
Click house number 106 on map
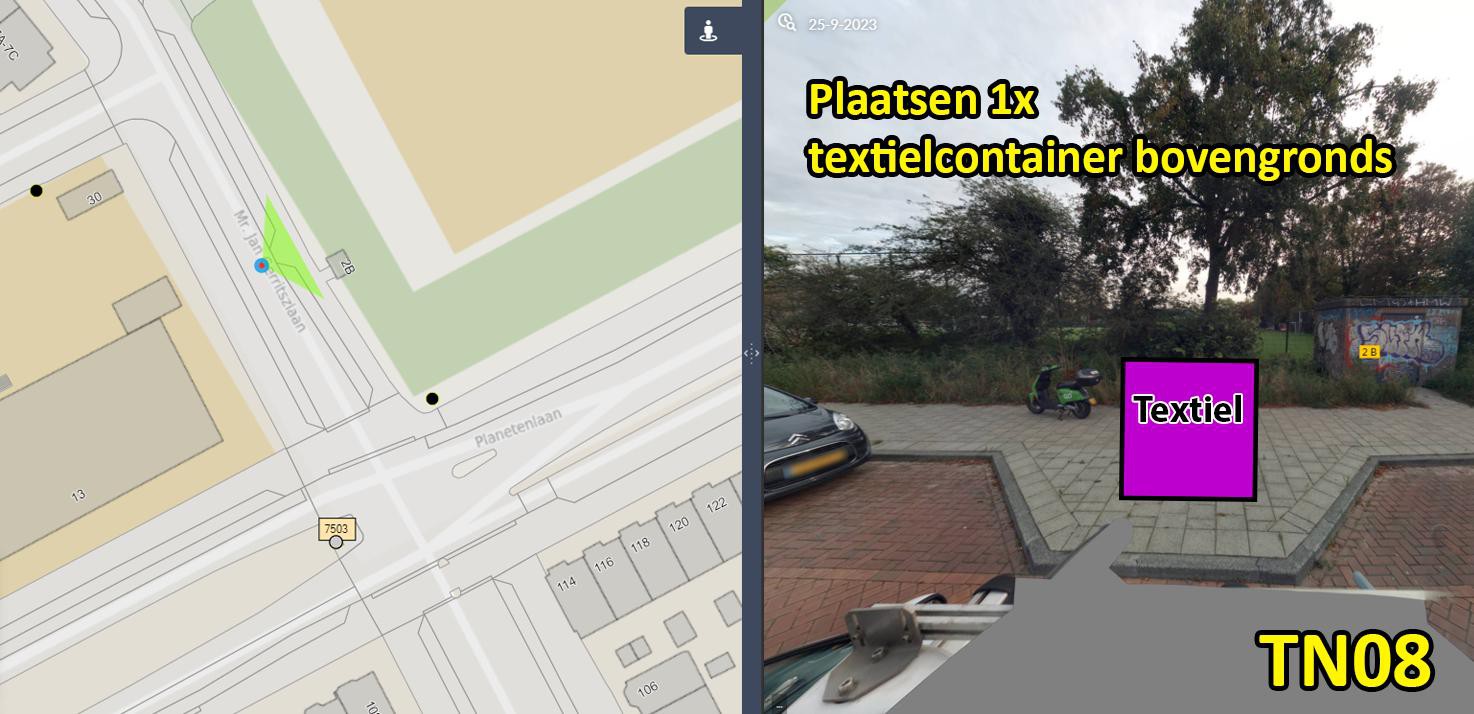pyautogui.click(x=648, y=688)
